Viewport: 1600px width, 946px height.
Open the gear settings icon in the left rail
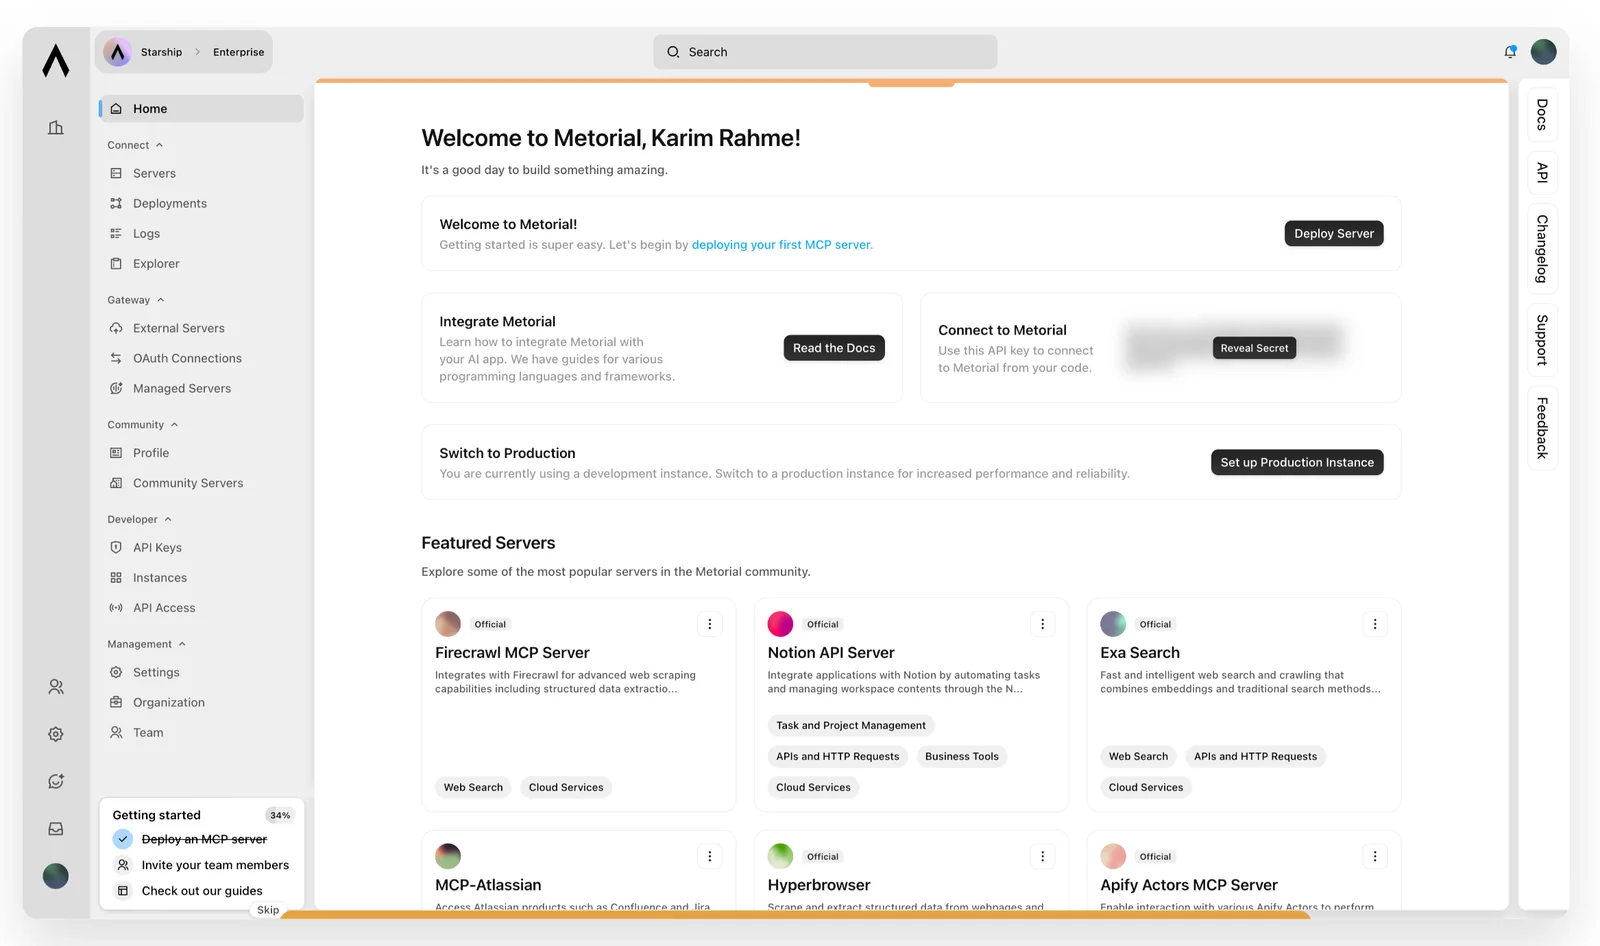(56, 734)
